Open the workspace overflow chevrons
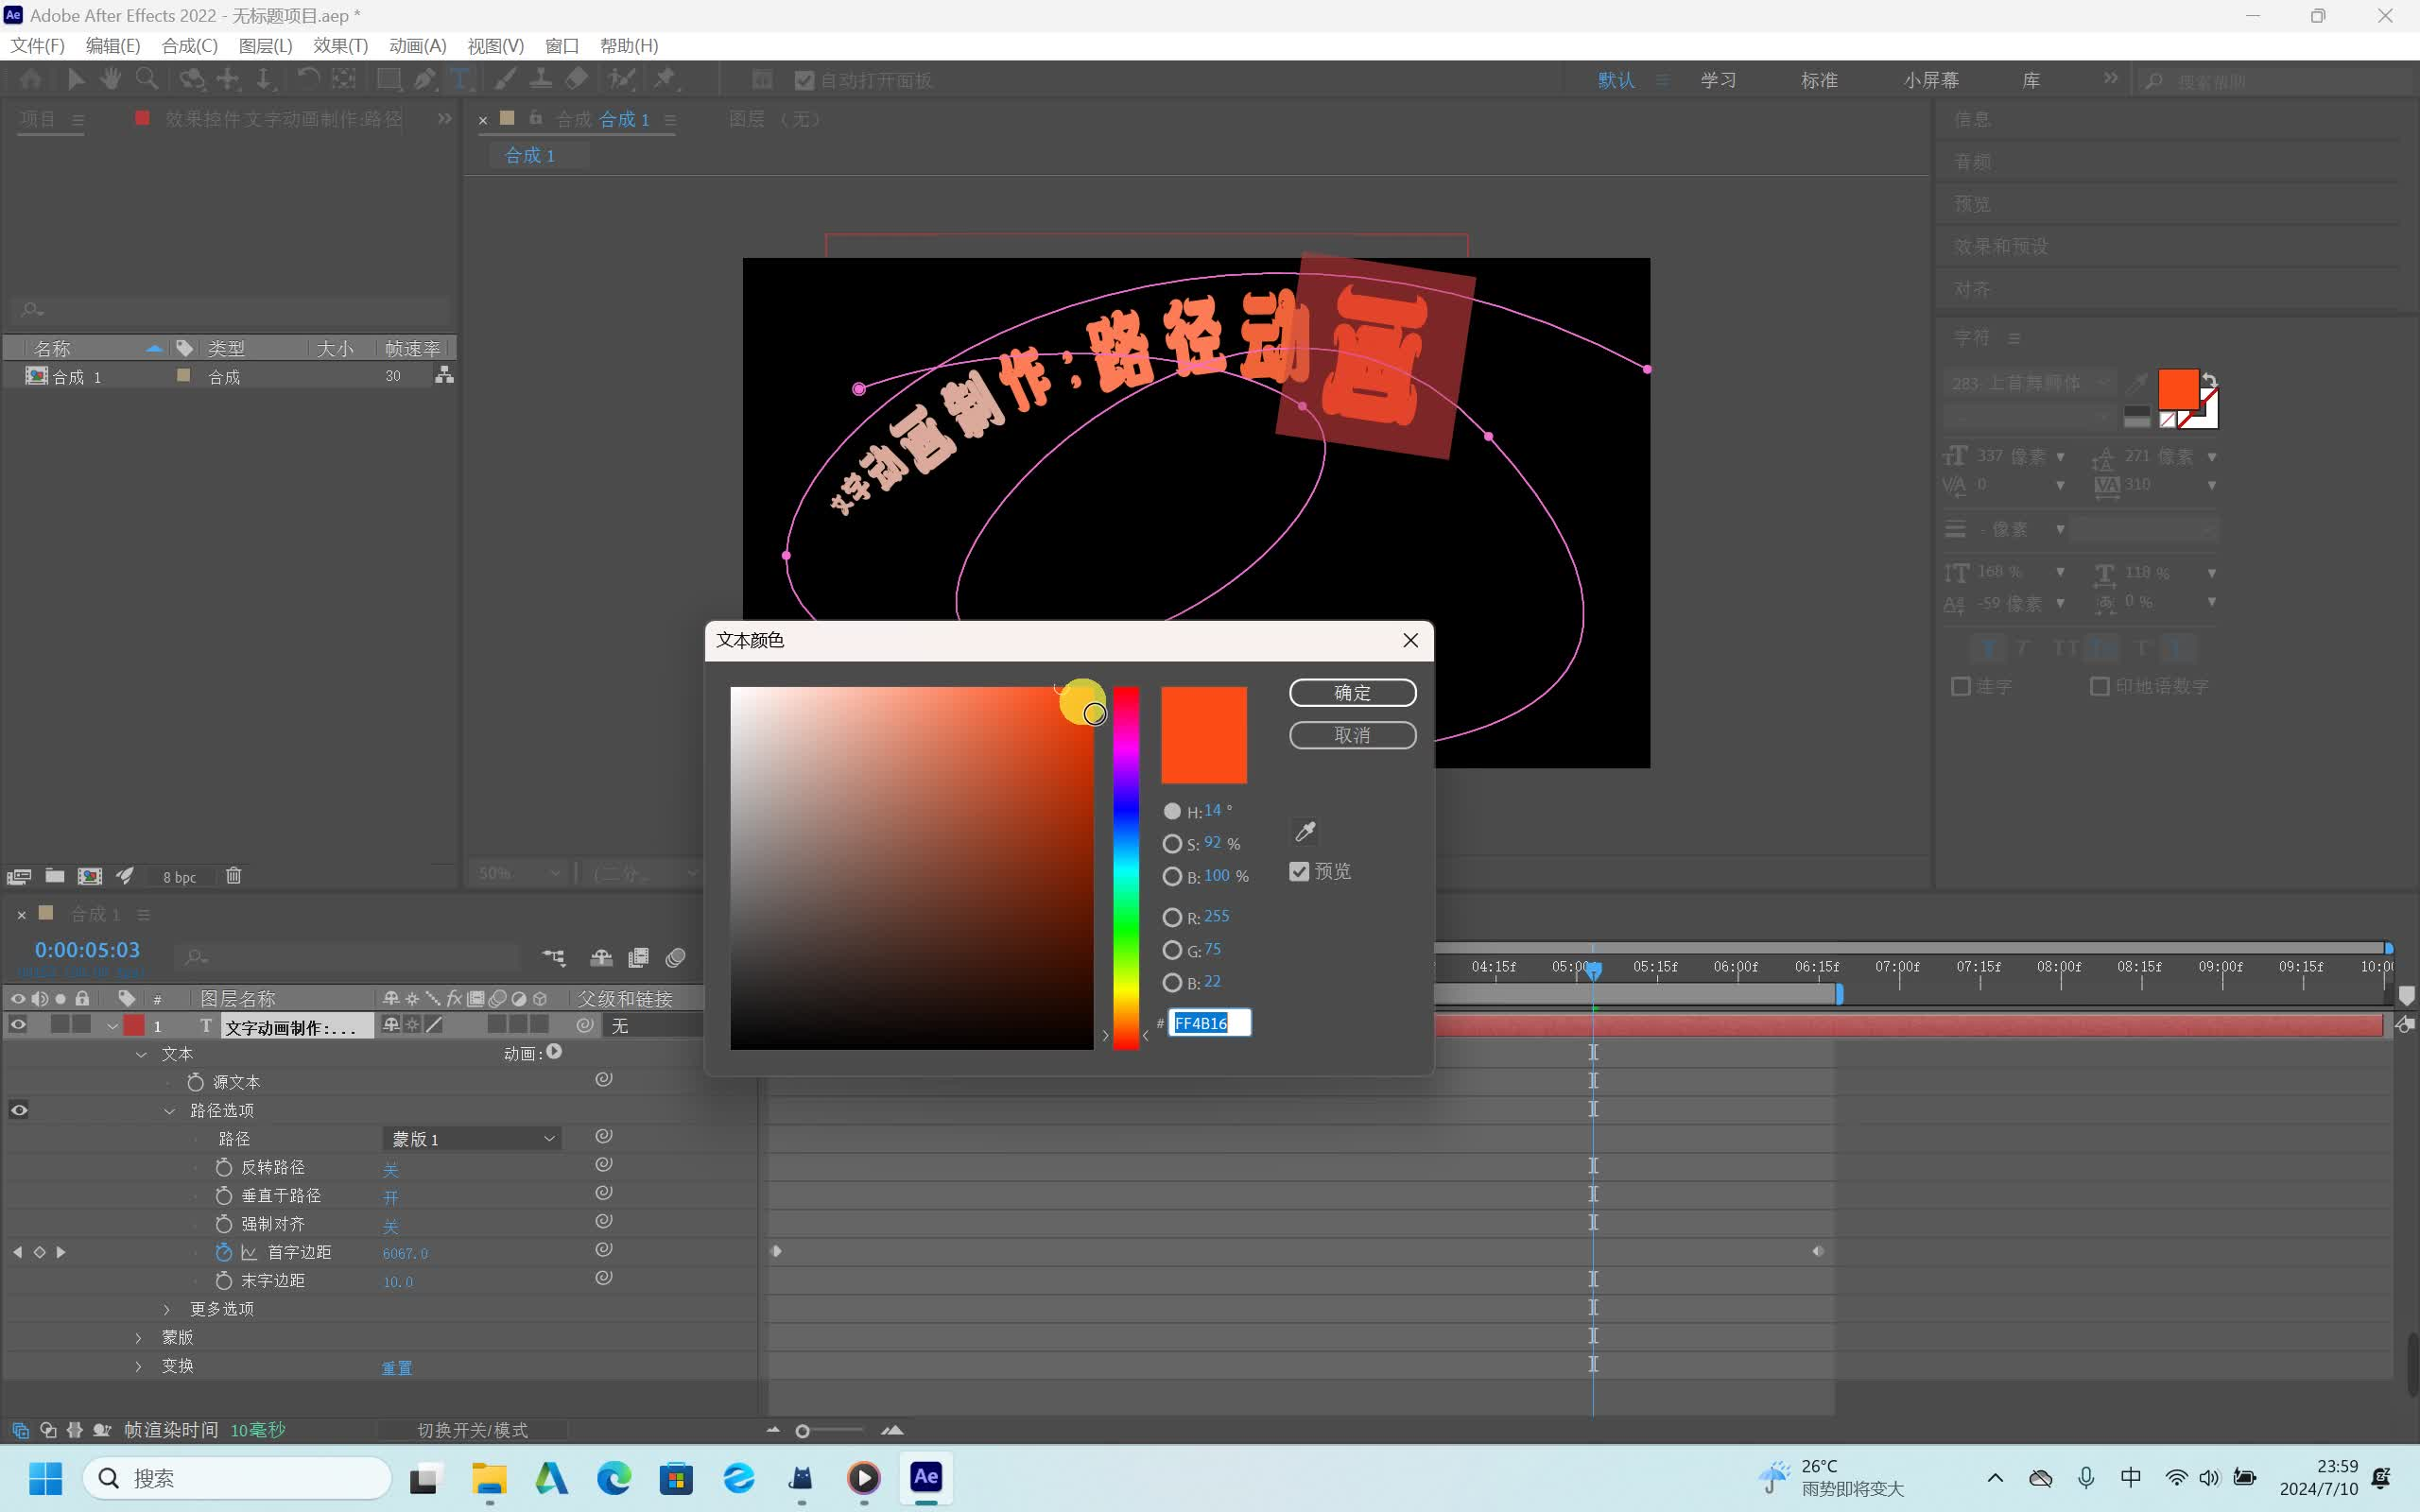This screenshot has width=2420, height=1512. click(2111, 78)
